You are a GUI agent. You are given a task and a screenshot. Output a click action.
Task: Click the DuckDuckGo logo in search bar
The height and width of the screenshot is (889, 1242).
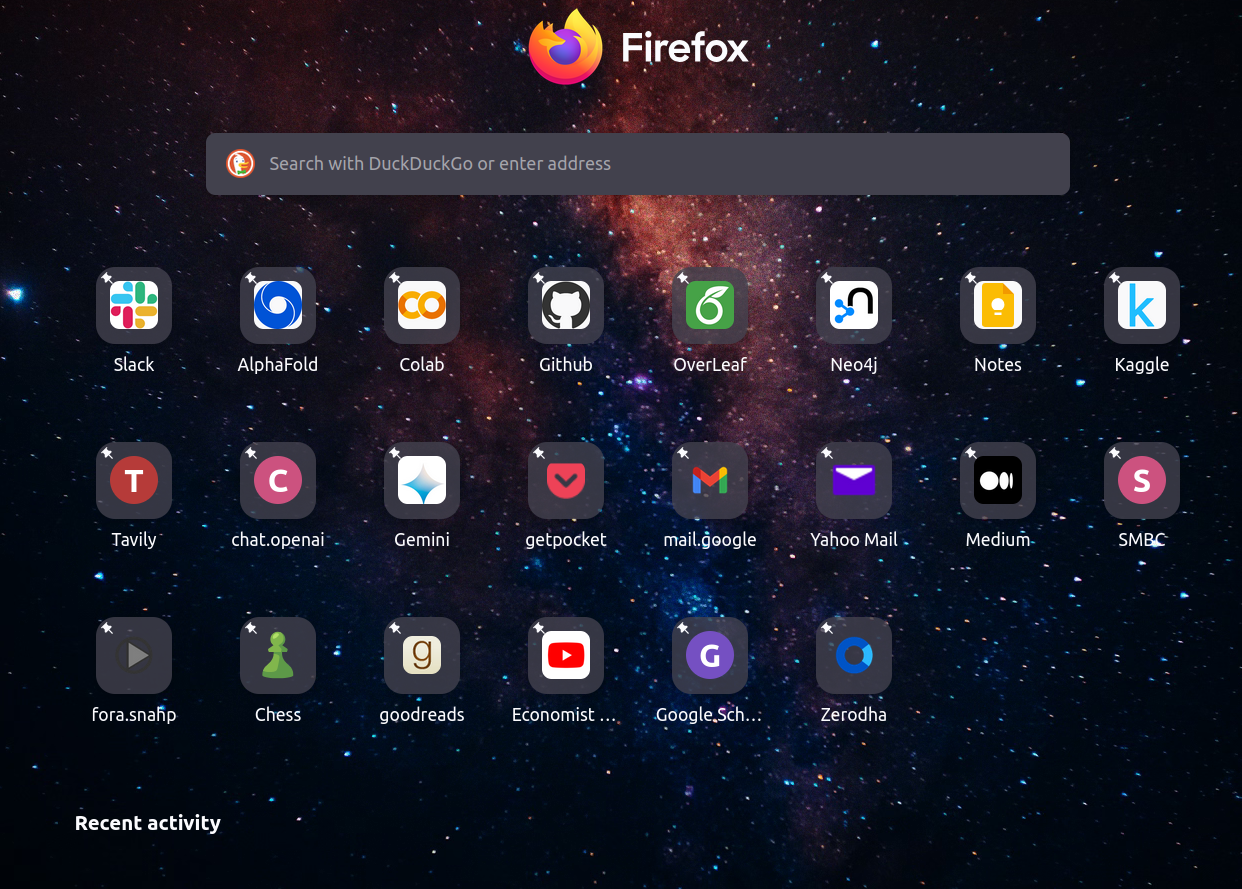tap(240, 164)
